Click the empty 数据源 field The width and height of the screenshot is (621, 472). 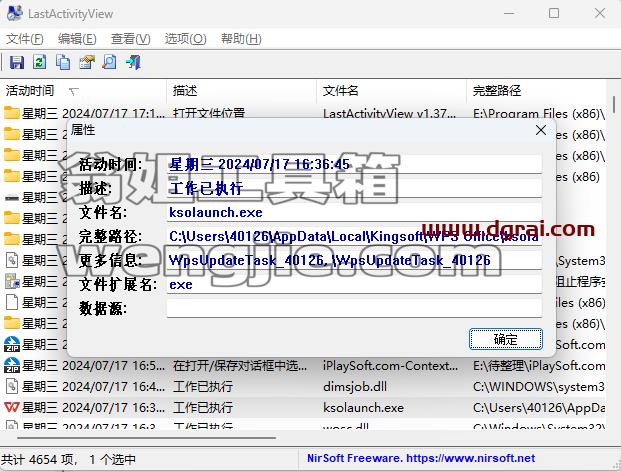[x=354, y=308]
